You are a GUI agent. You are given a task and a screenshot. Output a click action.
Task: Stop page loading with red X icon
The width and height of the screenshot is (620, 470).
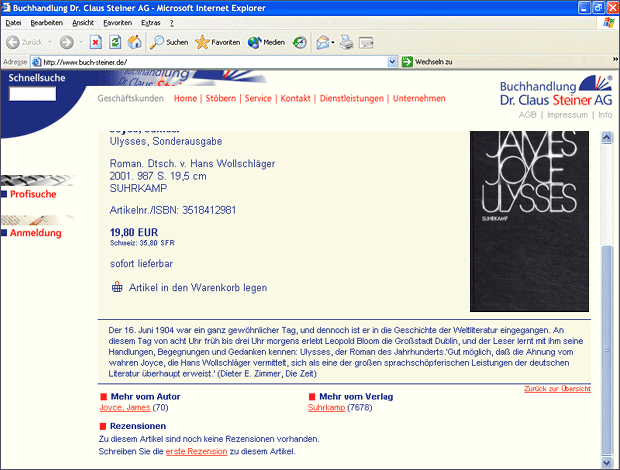96,42
